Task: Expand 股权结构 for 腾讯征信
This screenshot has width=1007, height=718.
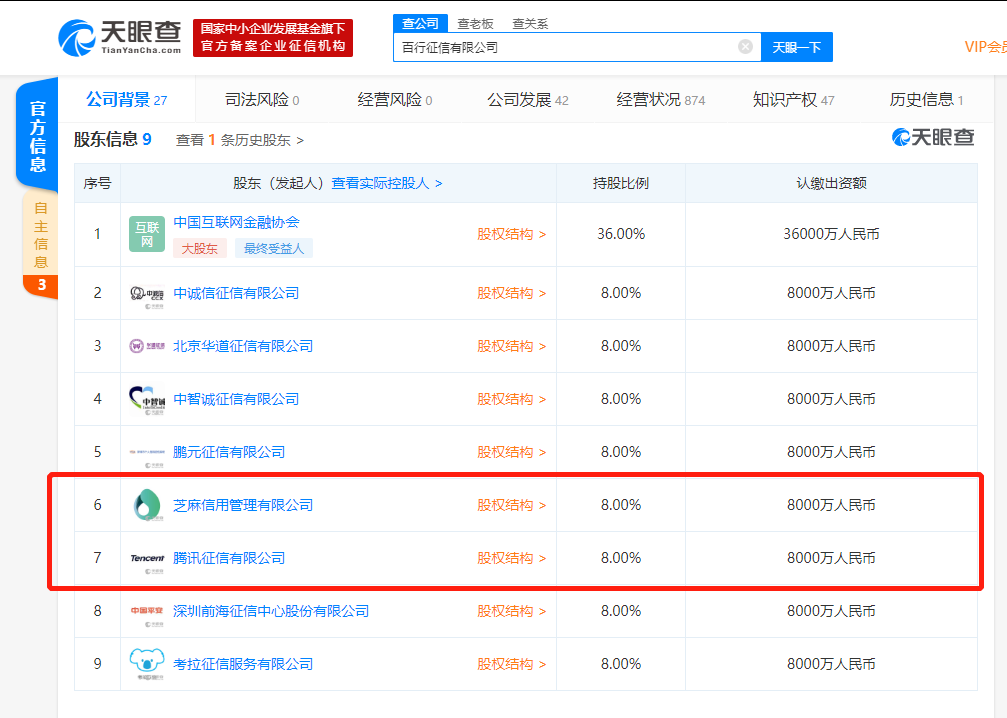Action: (x=511, y=558)
